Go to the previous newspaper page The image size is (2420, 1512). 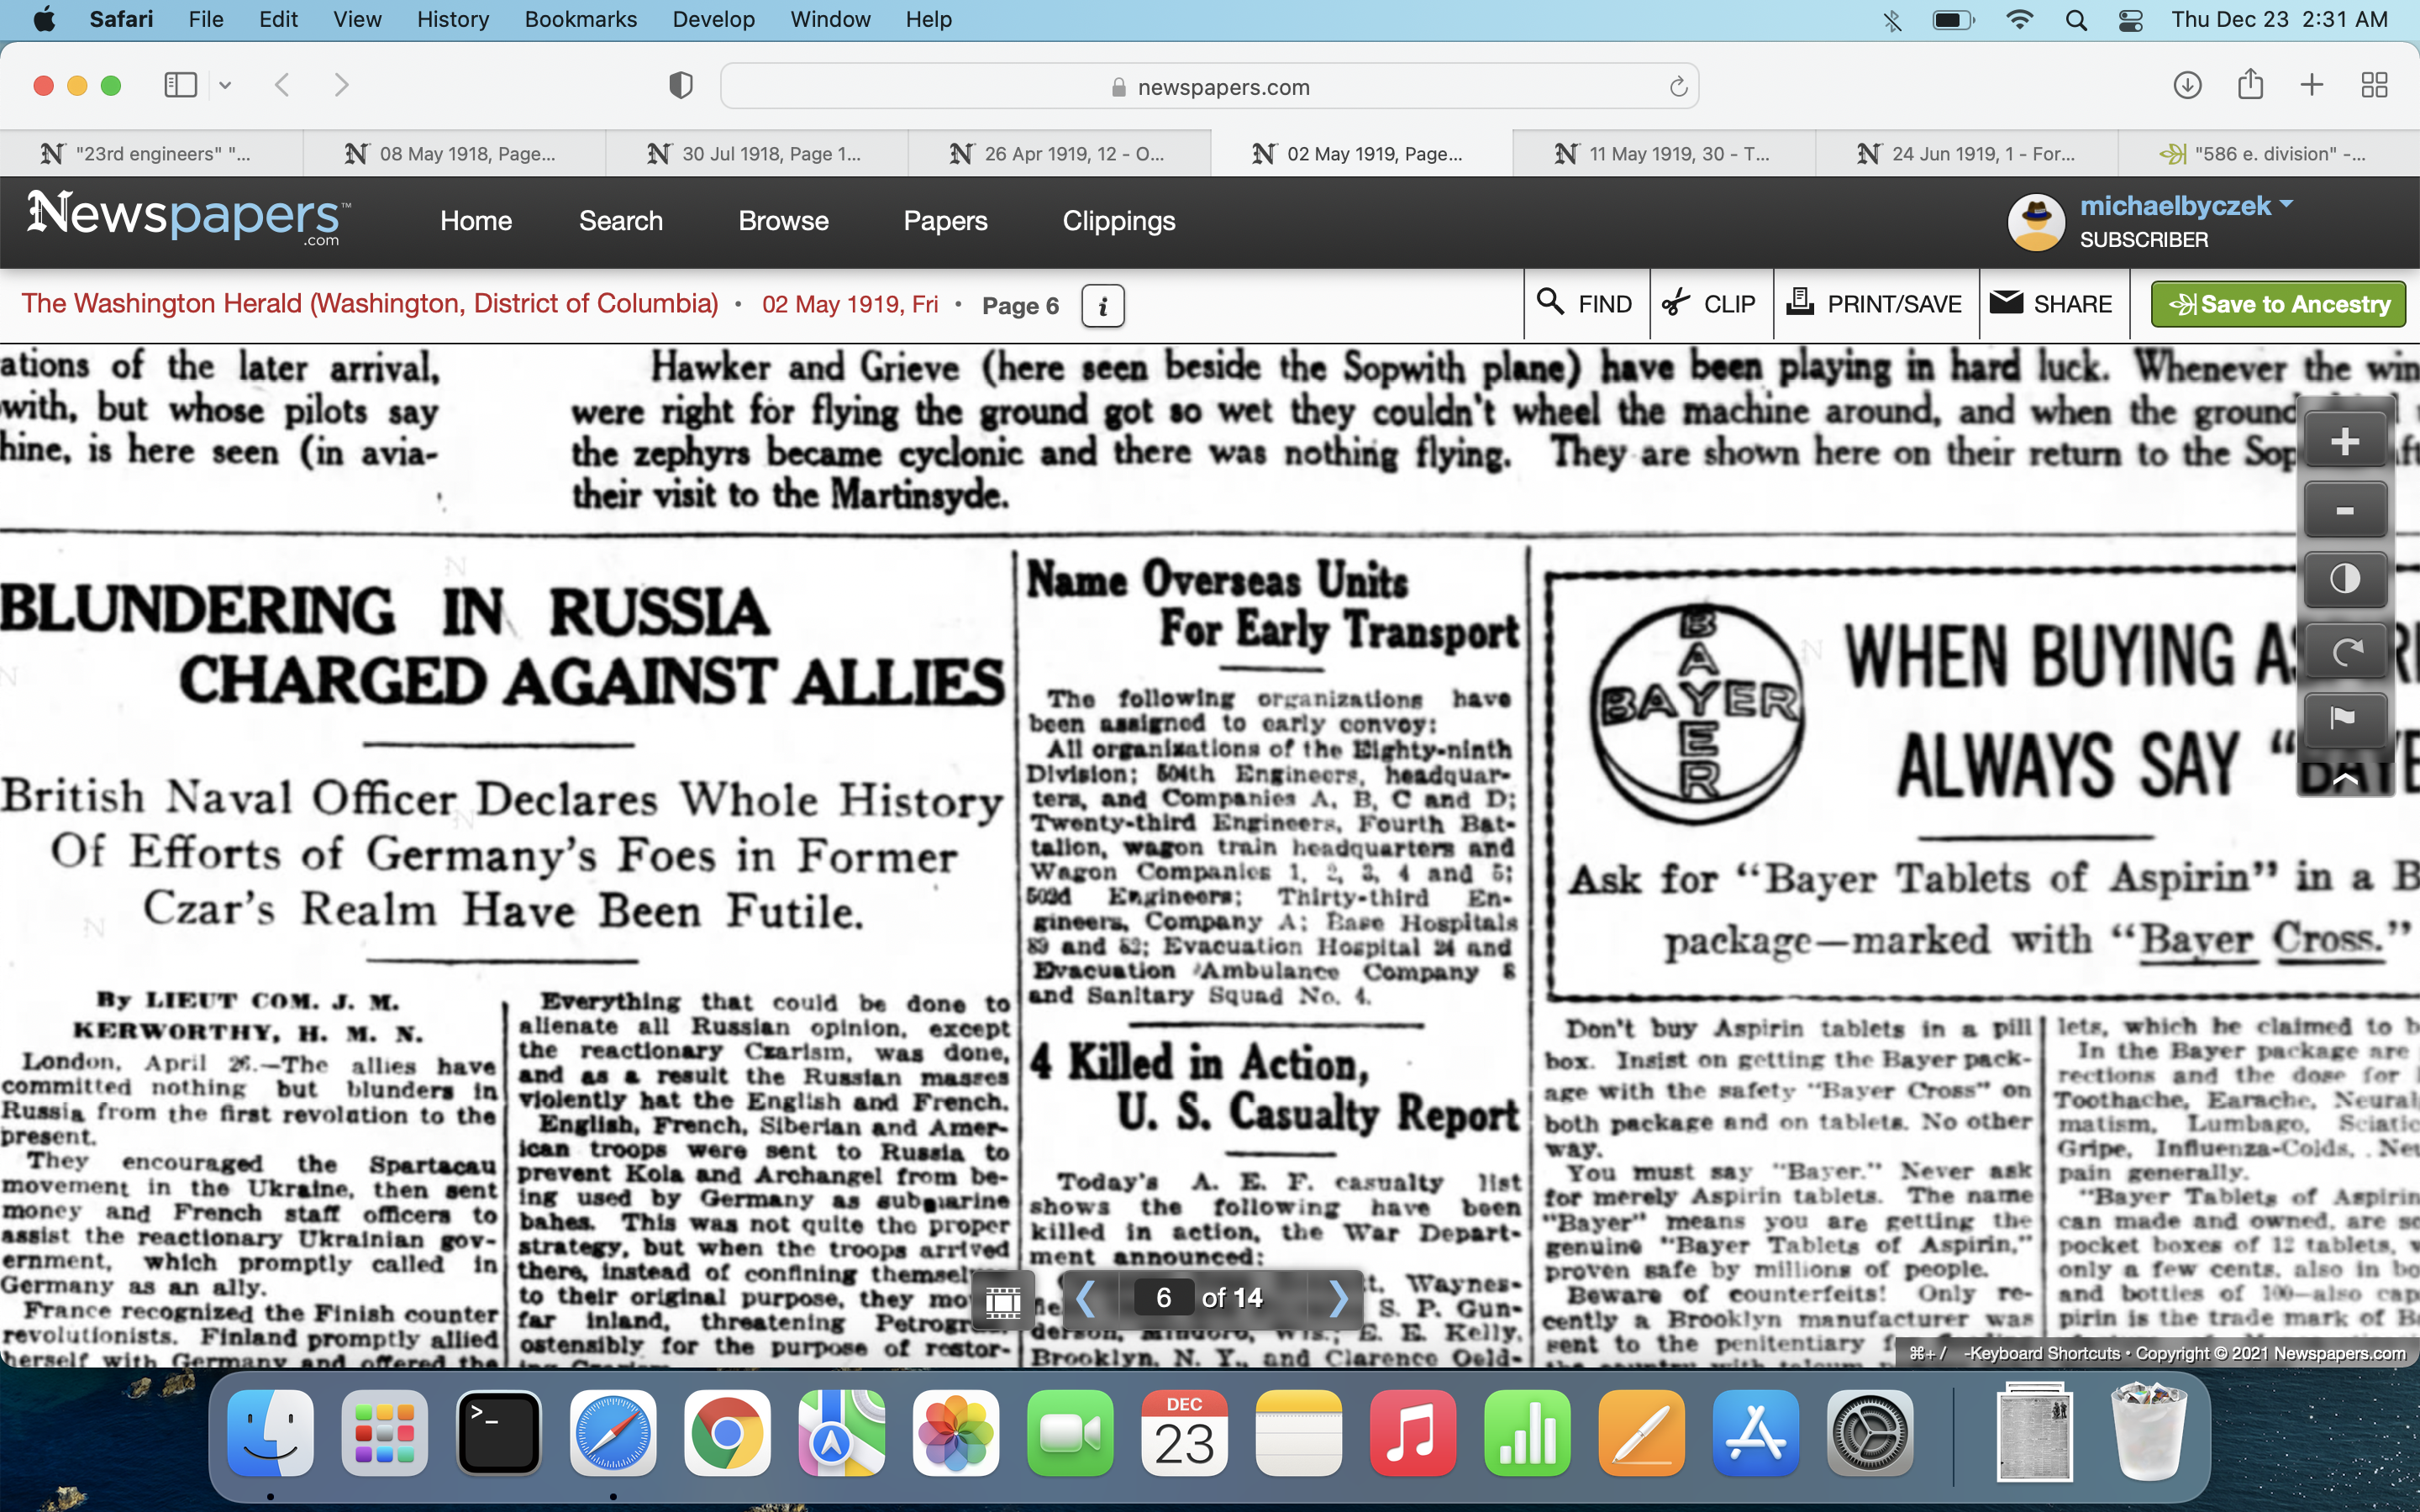click(1086, 1298)
